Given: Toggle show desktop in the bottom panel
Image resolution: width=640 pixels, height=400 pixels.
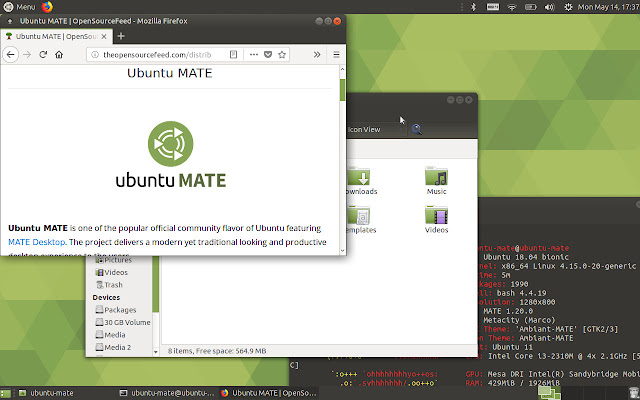Looking at the screenshot, I should (x=6, y=393).
